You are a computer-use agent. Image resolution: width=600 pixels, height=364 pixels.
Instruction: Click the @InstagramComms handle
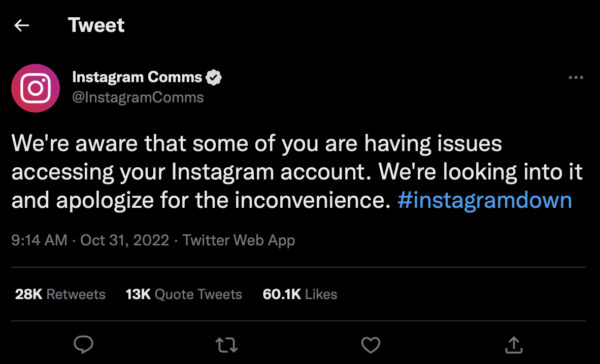138,98
